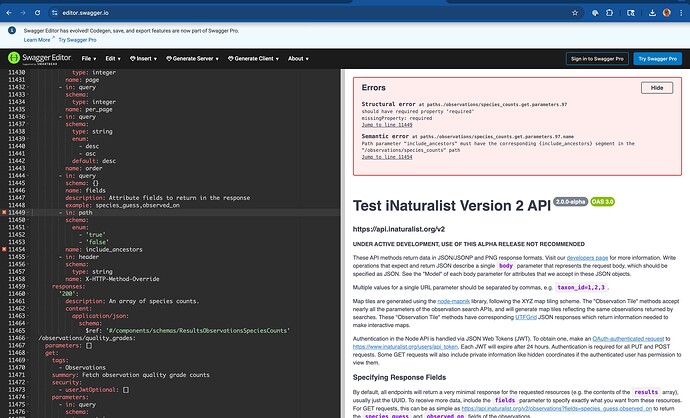This screenshot has height=418, width=690.
Task: Open the File menu
Action: tap(88, 59)
